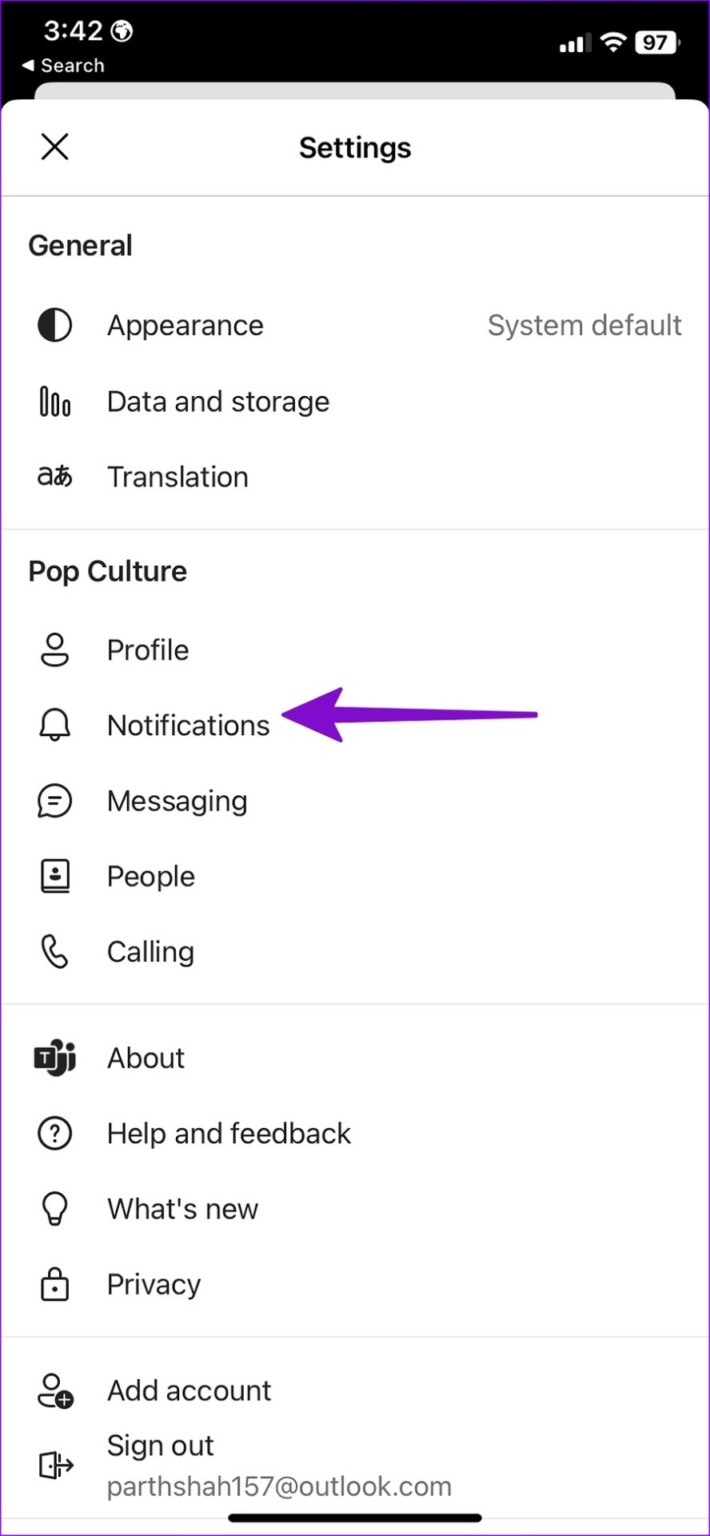Tap the Teams logo next to About

point(54,1057)
